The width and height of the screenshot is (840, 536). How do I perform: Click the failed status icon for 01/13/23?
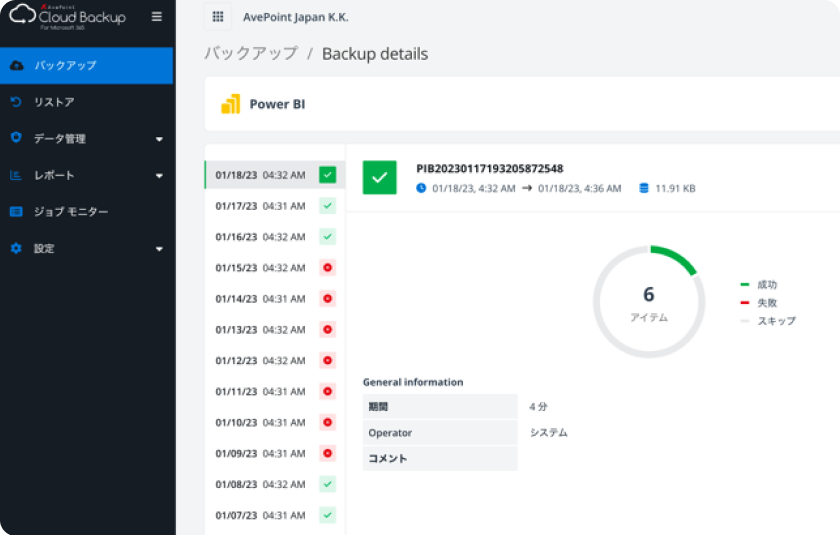[x=327, y=329]
